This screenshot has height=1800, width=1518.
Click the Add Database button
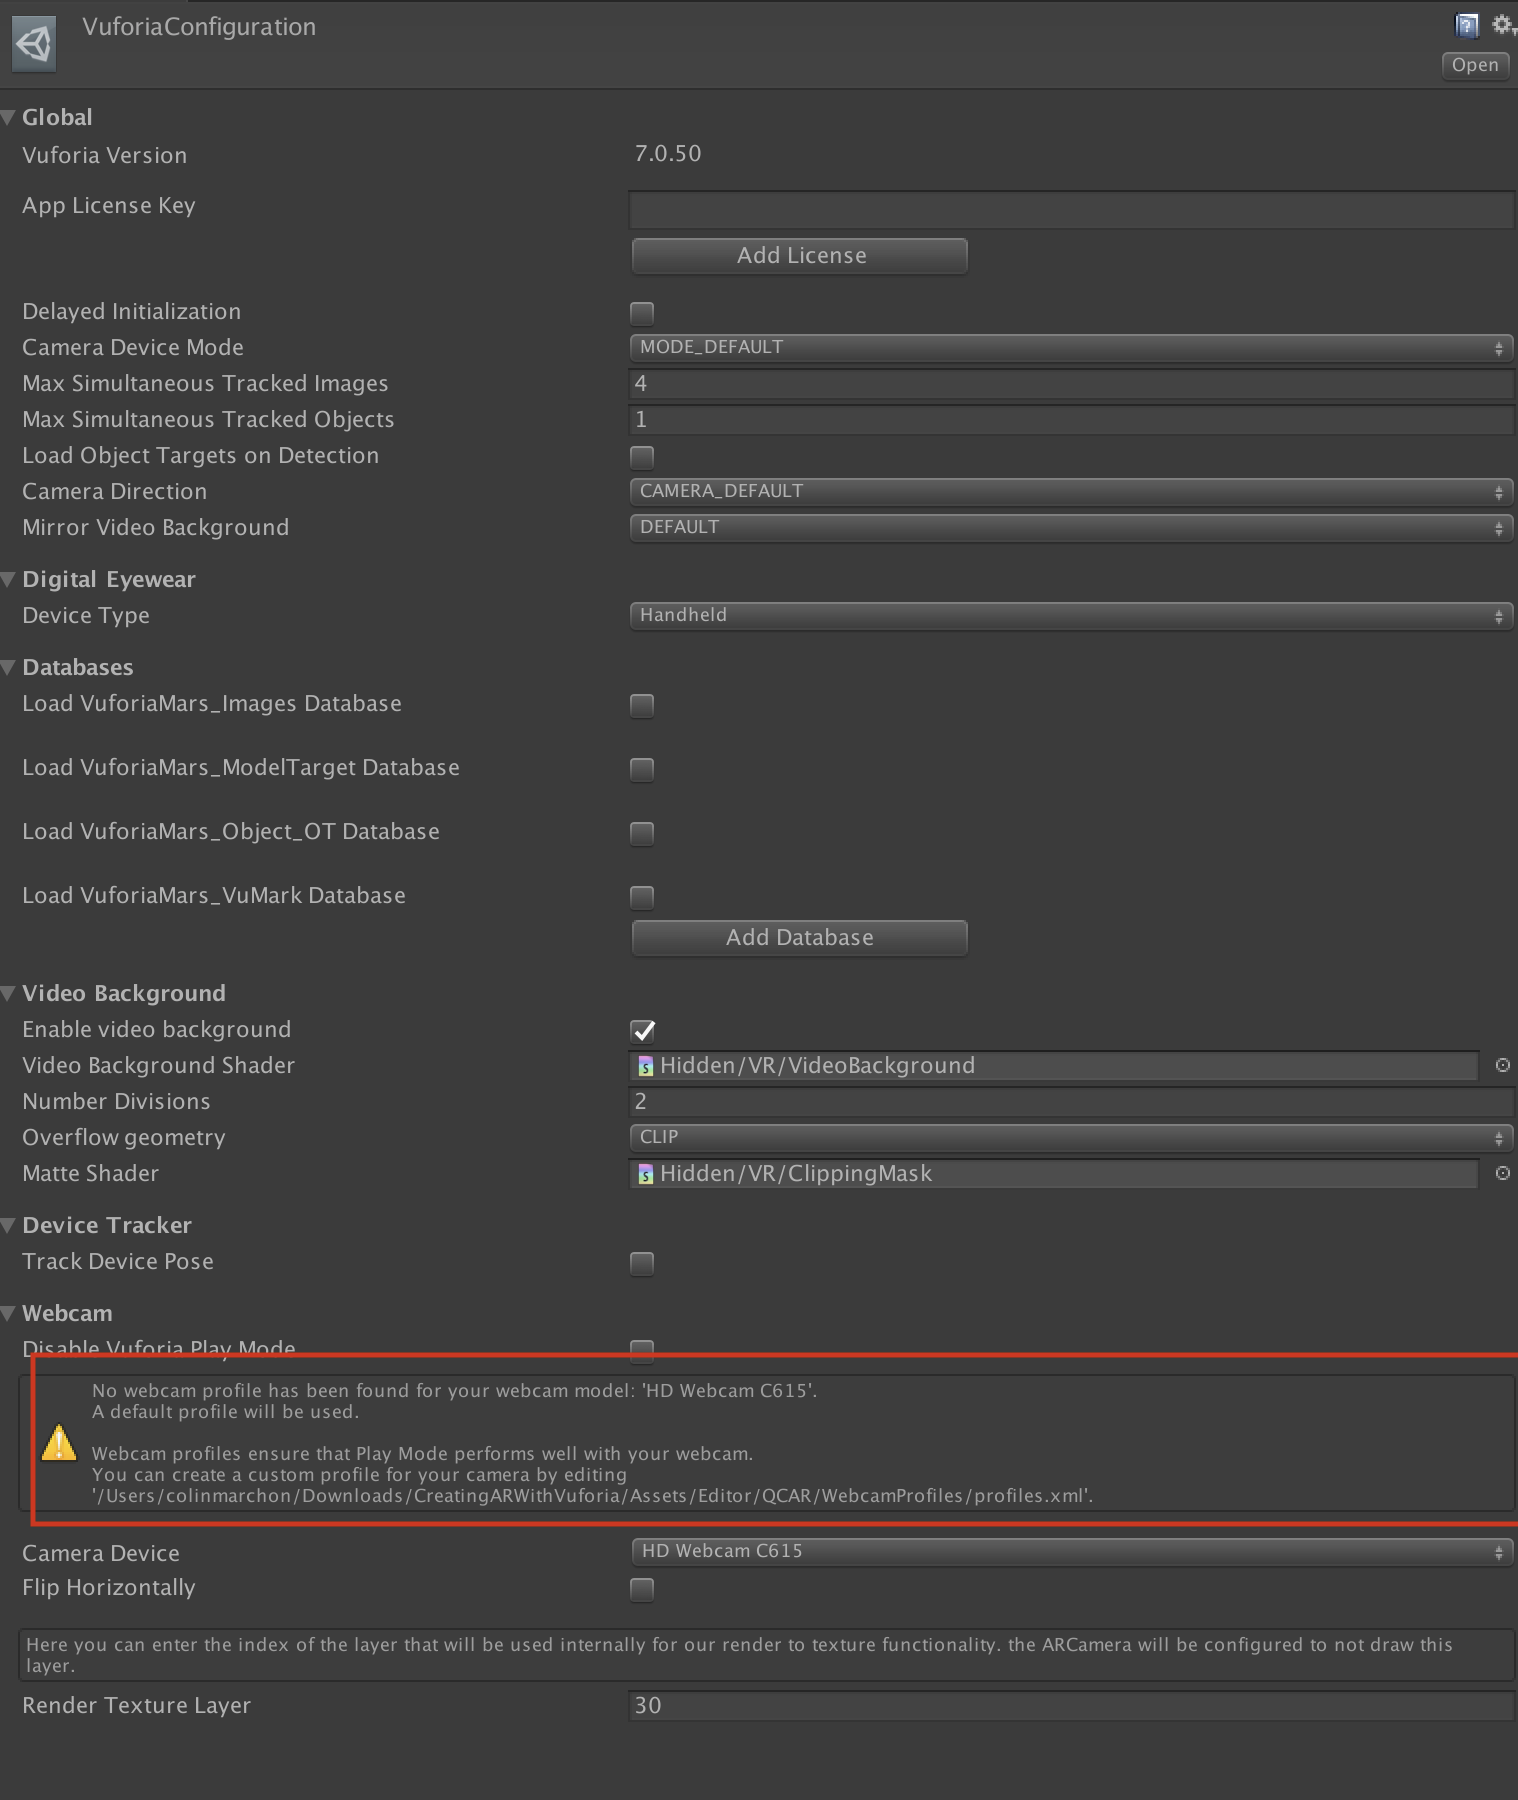(x=800, y=938)
